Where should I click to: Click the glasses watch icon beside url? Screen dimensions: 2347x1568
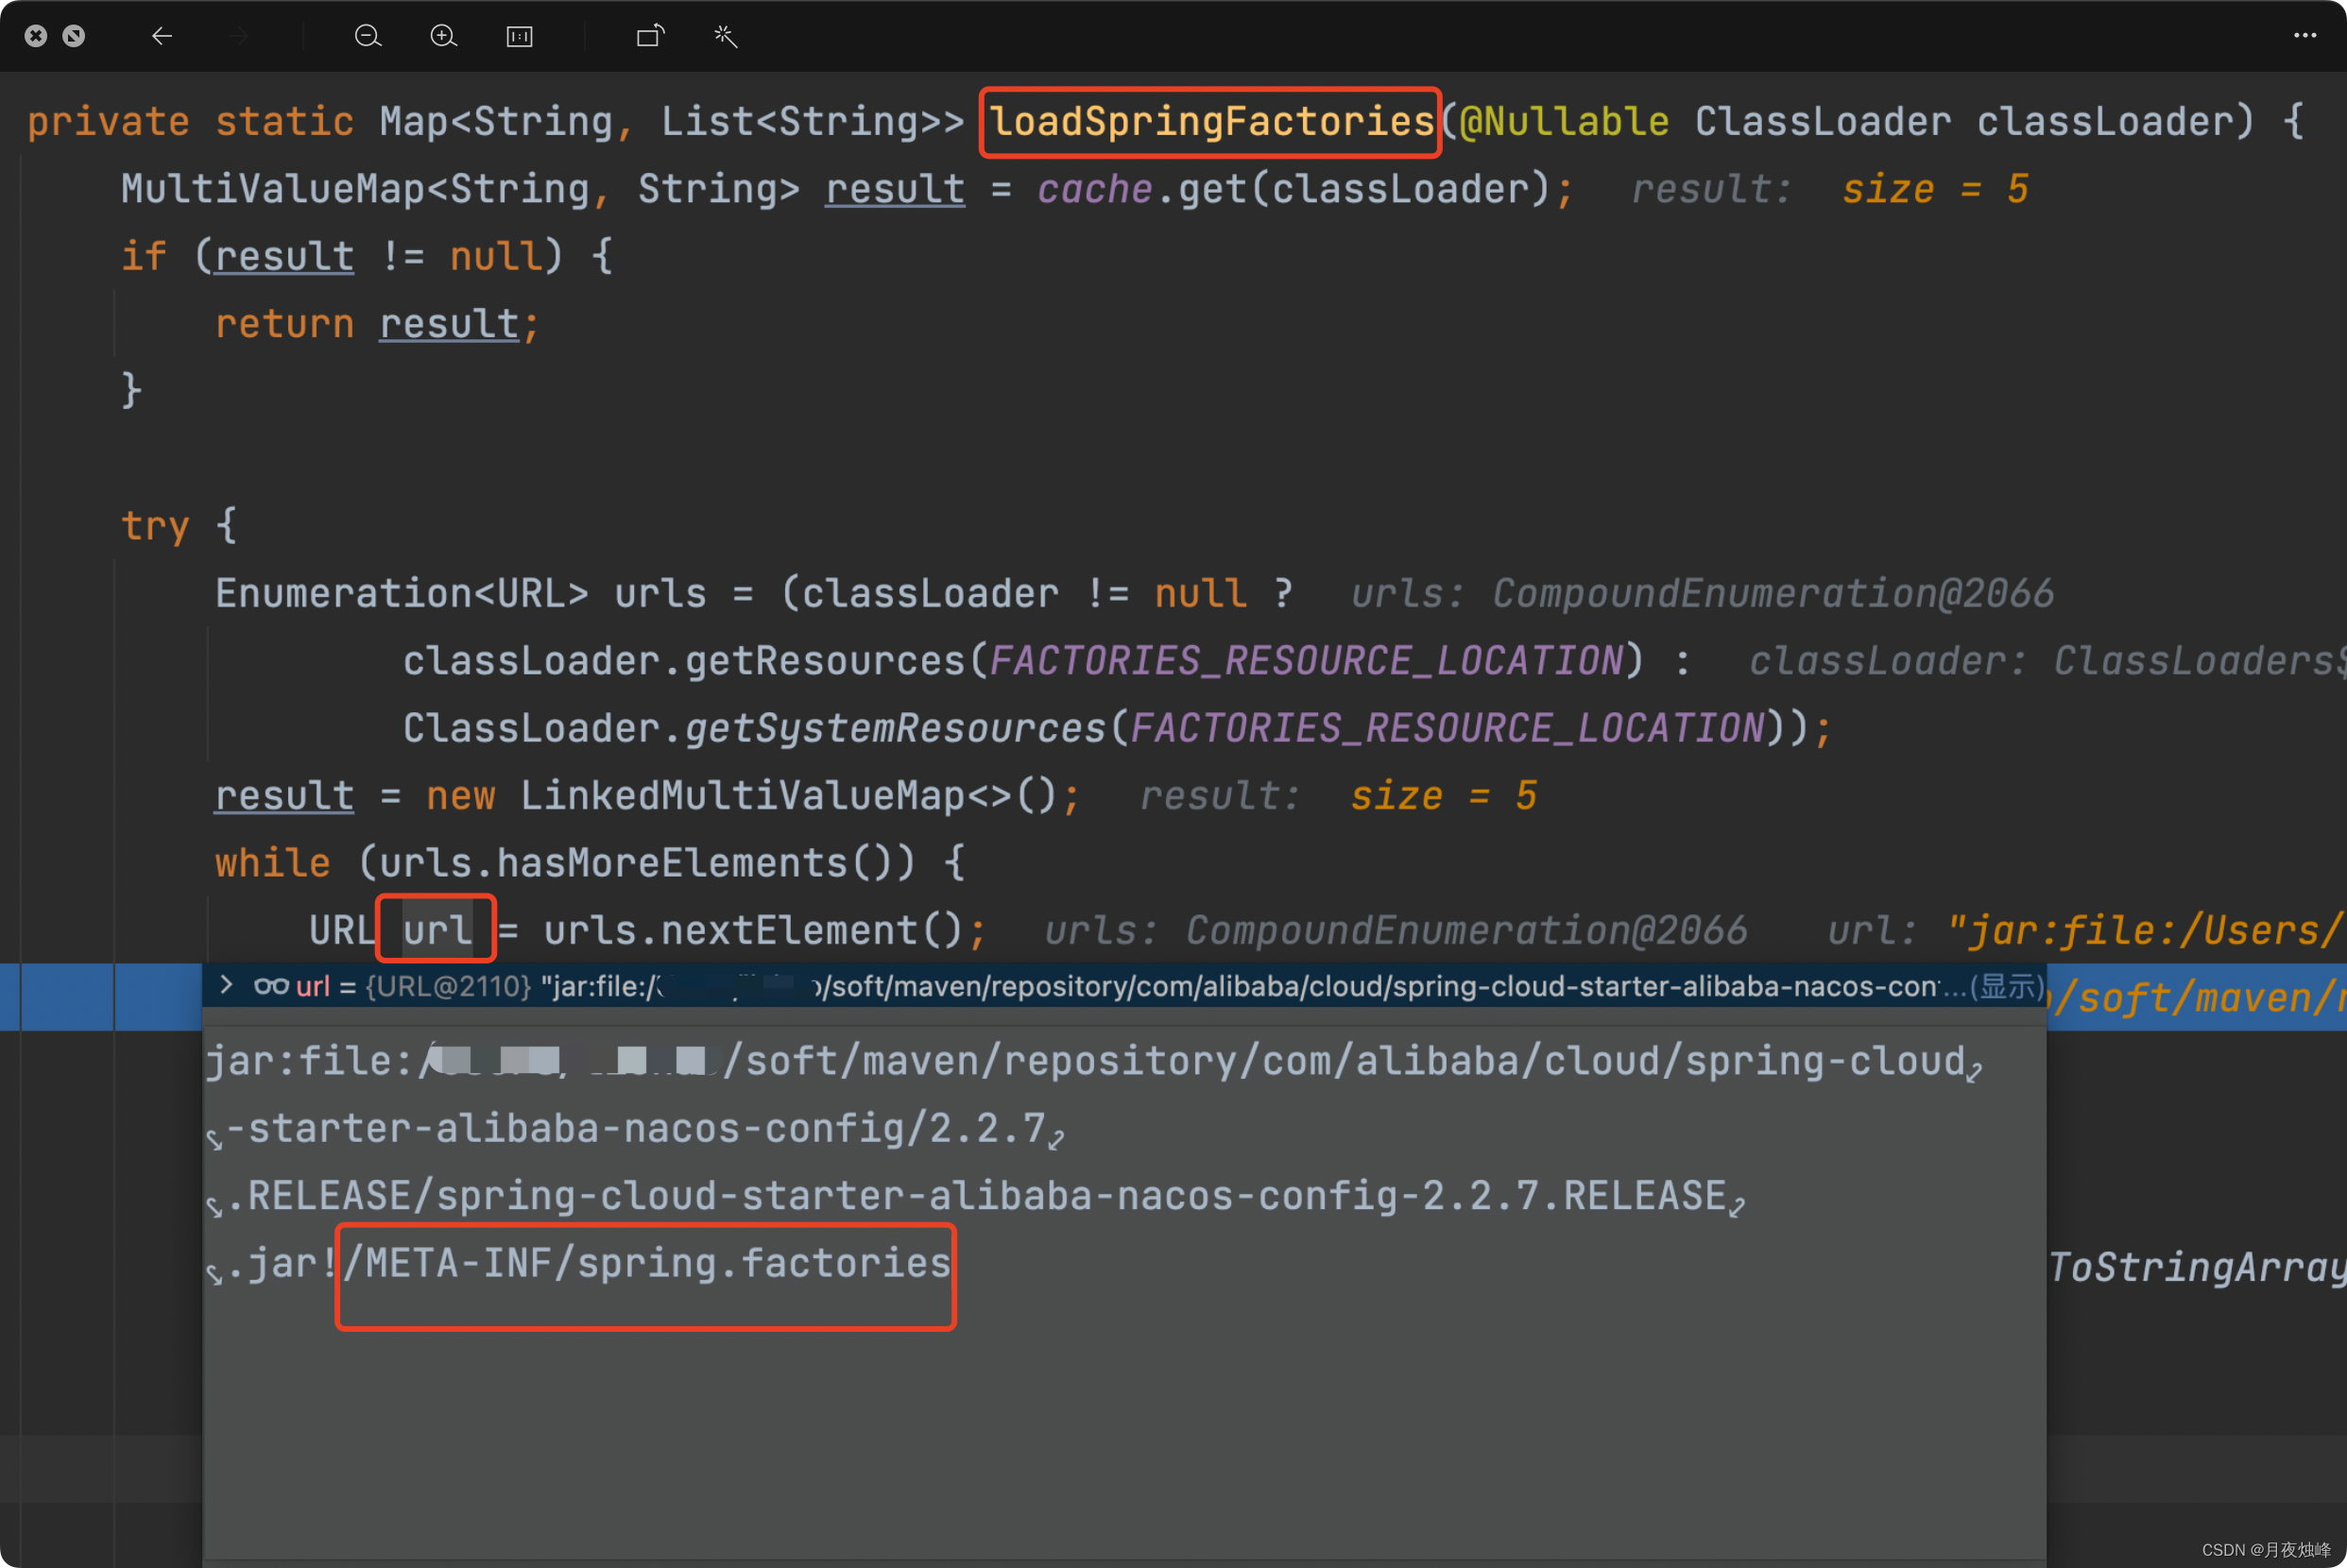pyautogui.click(x=271, y=987)
